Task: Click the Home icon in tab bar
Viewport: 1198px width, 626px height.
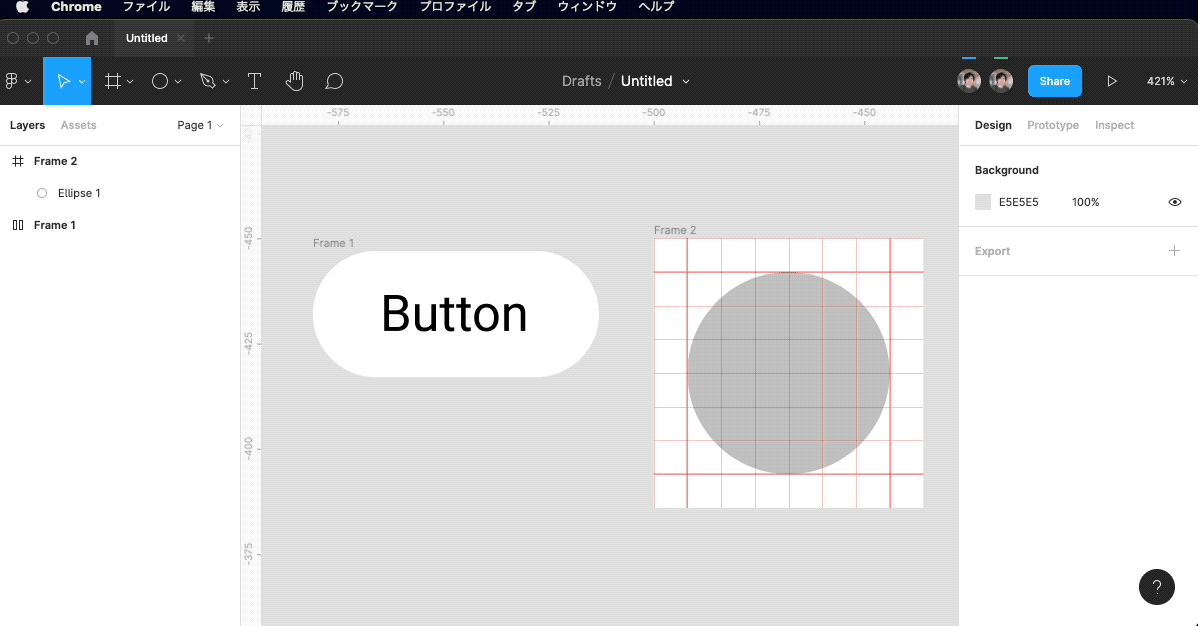Action: tap(92, 38)
